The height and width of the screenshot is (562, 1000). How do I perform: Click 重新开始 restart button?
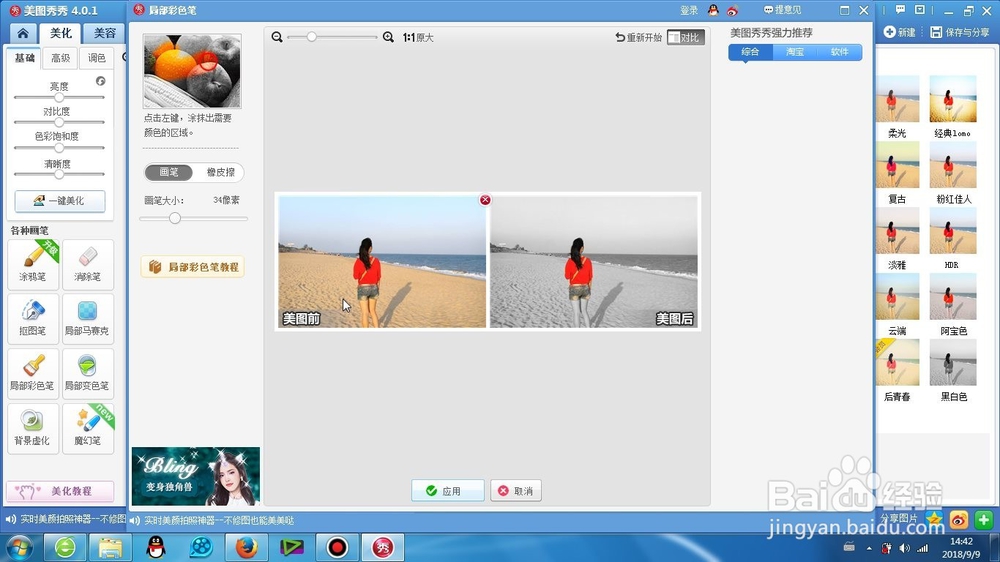[638, 37]
